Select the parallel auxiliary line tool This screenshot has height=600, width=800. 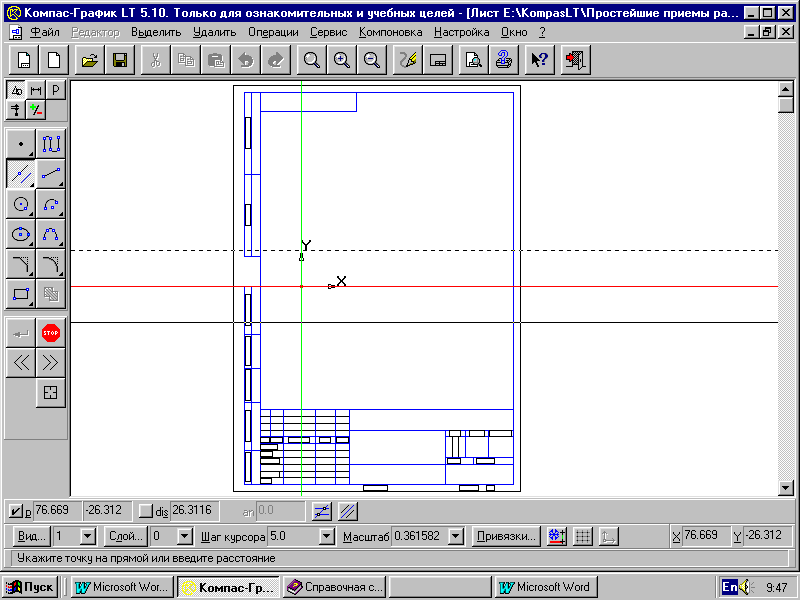click(20, 174)
